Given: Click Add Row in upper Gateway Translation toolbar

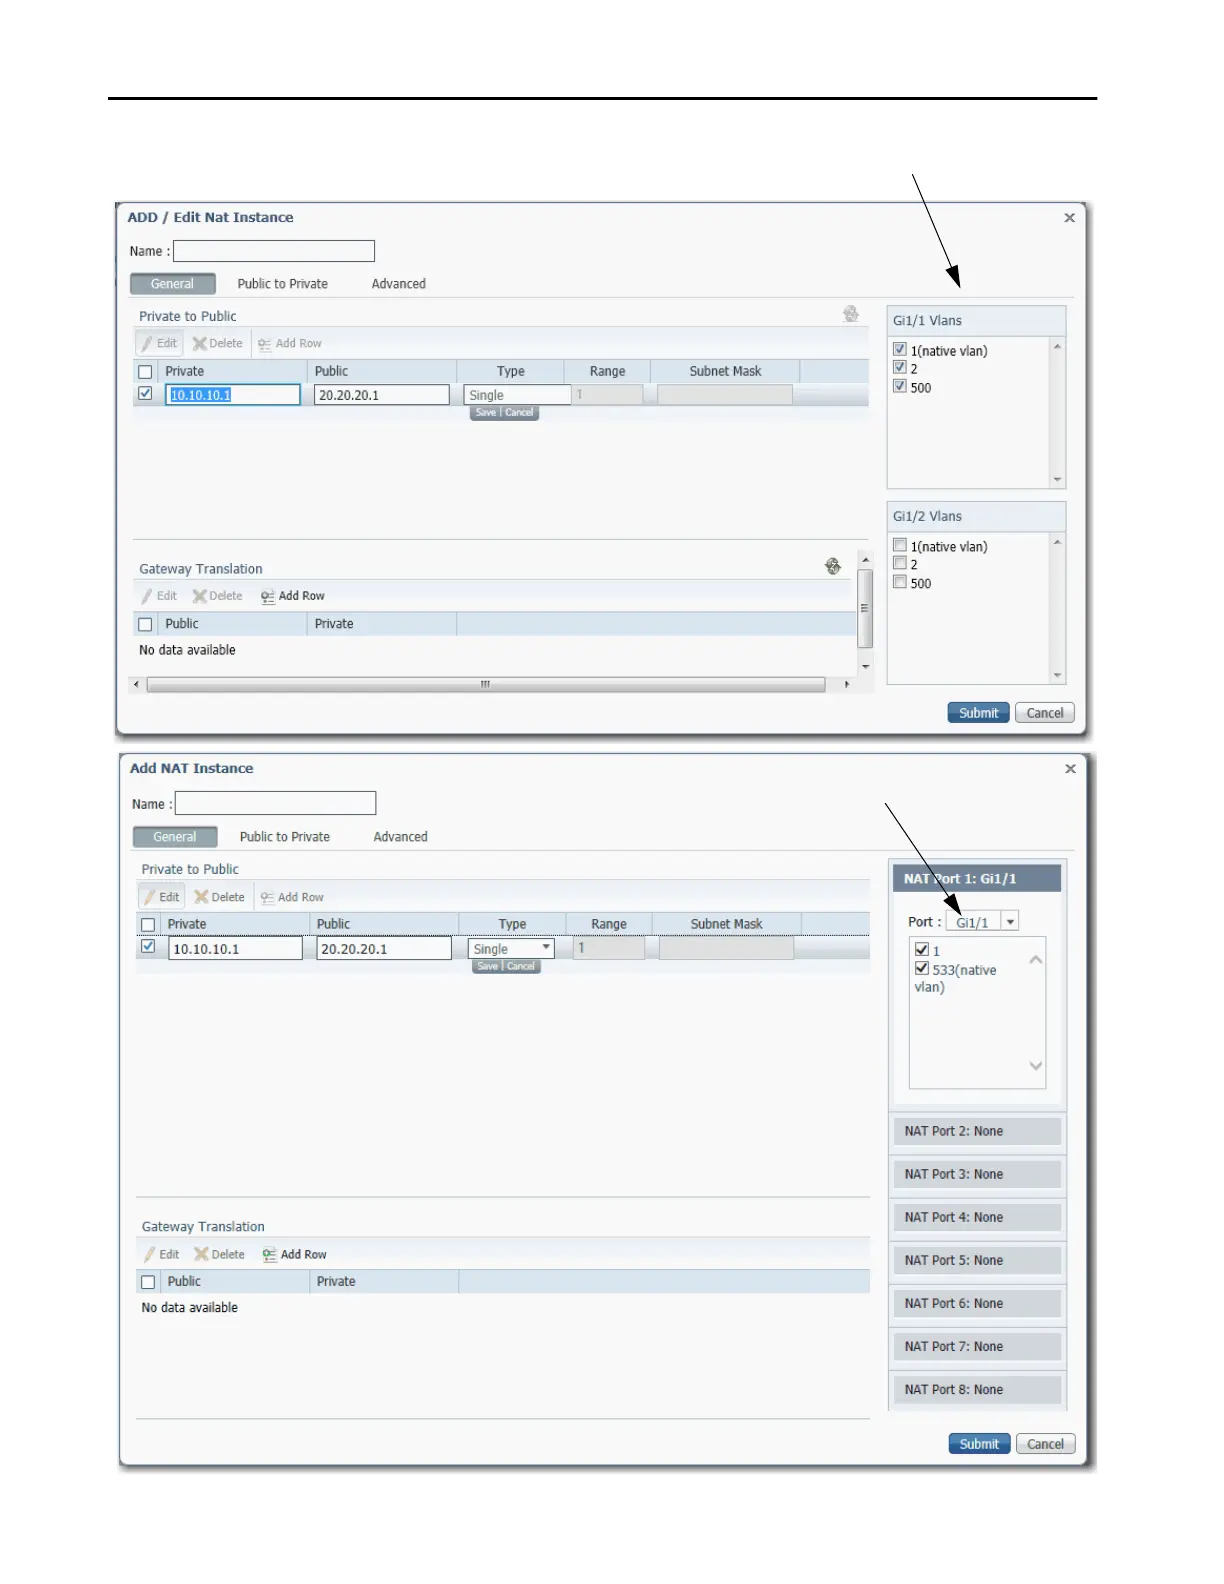Looking at the screenshot, I should pos(293,596).
